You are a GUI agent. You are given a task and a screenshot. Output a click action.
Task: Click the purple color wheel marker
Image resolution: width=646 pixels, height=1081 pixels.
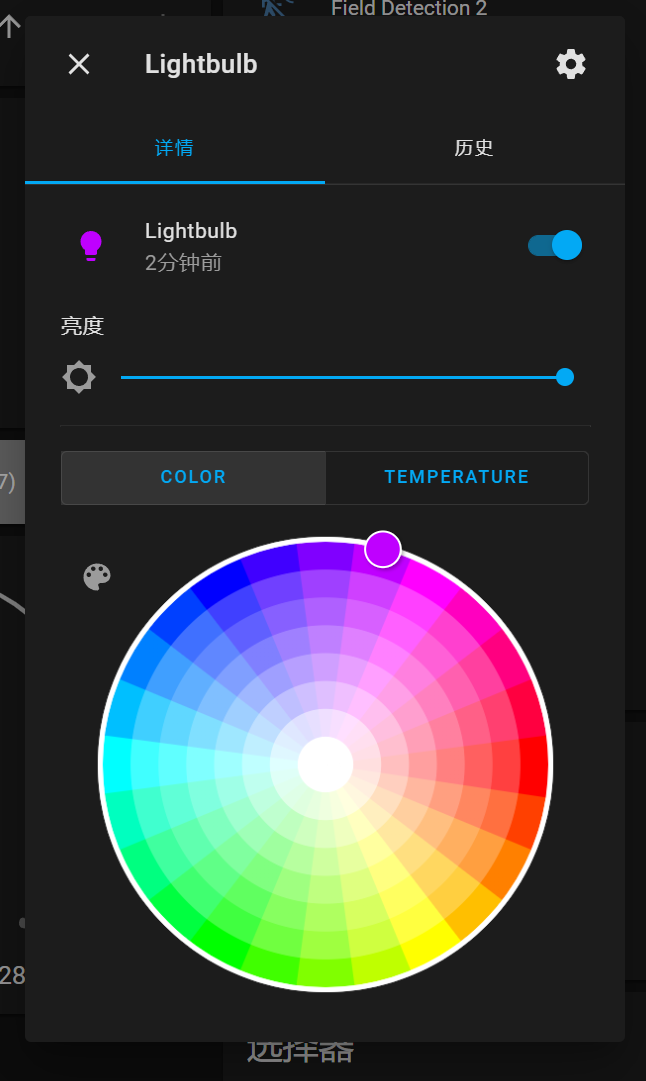383,549
